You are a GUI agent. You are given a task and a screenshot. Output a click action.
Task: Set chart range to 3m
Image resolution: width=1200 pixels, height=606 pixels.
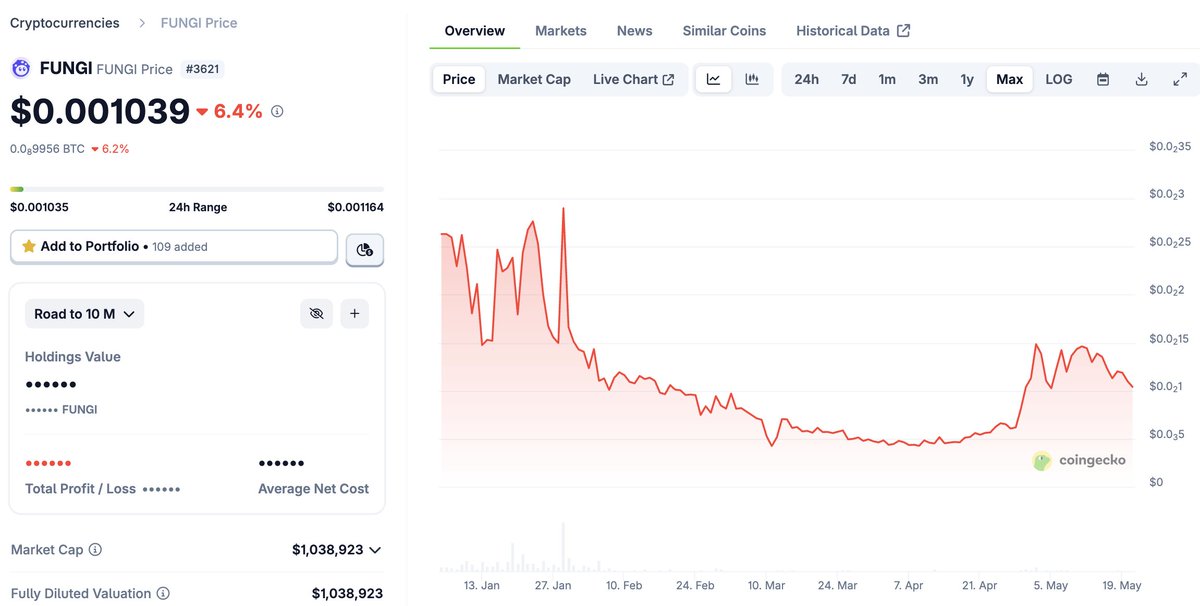928,79
